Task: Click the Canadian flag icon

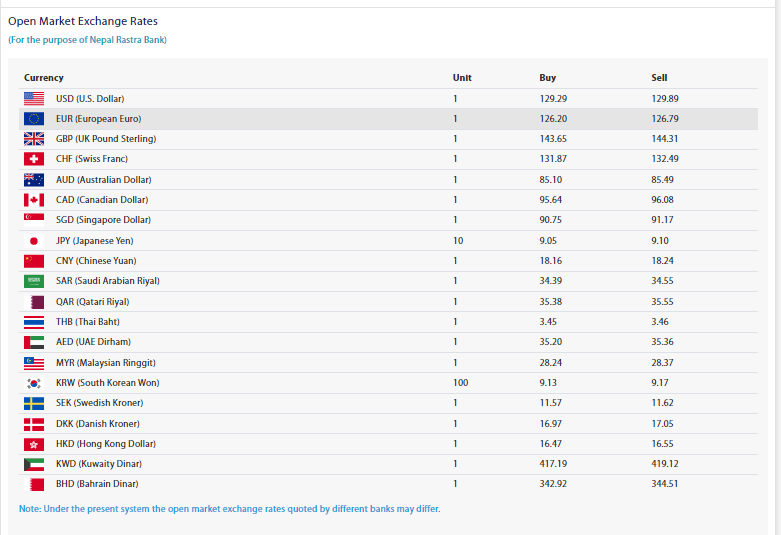Action: pyautogui.click(x=34, y=200)
